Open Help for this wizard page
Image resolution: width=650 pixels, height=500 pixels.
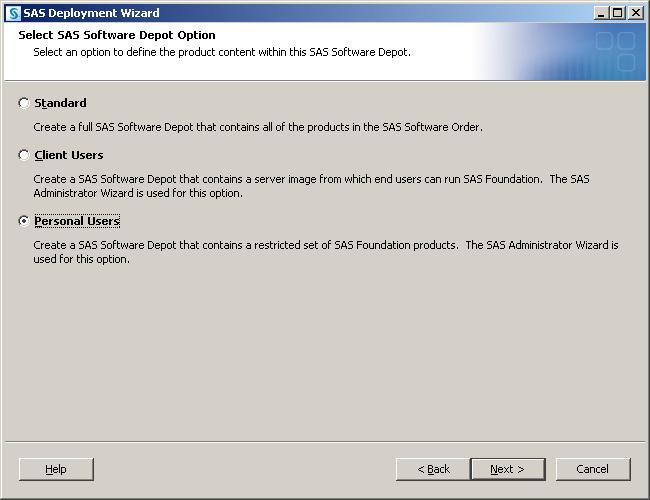tap(56, 469)
